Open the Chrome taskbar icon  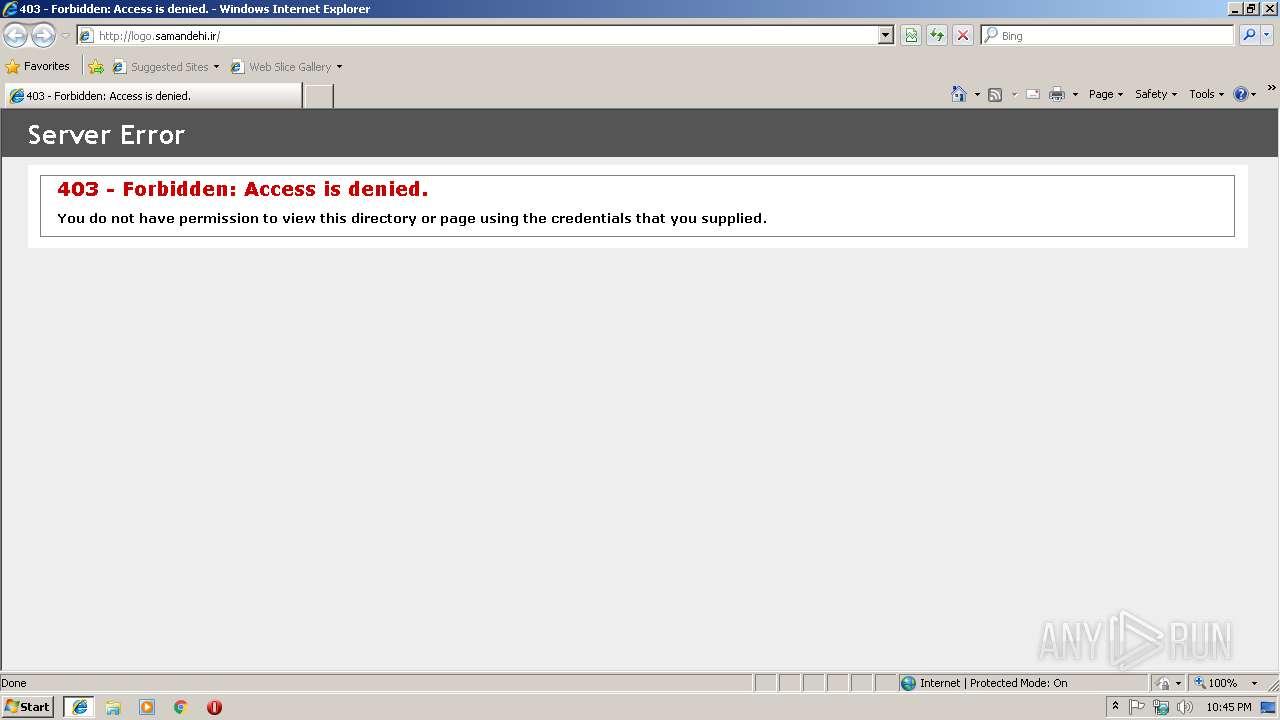click(181, 707)
